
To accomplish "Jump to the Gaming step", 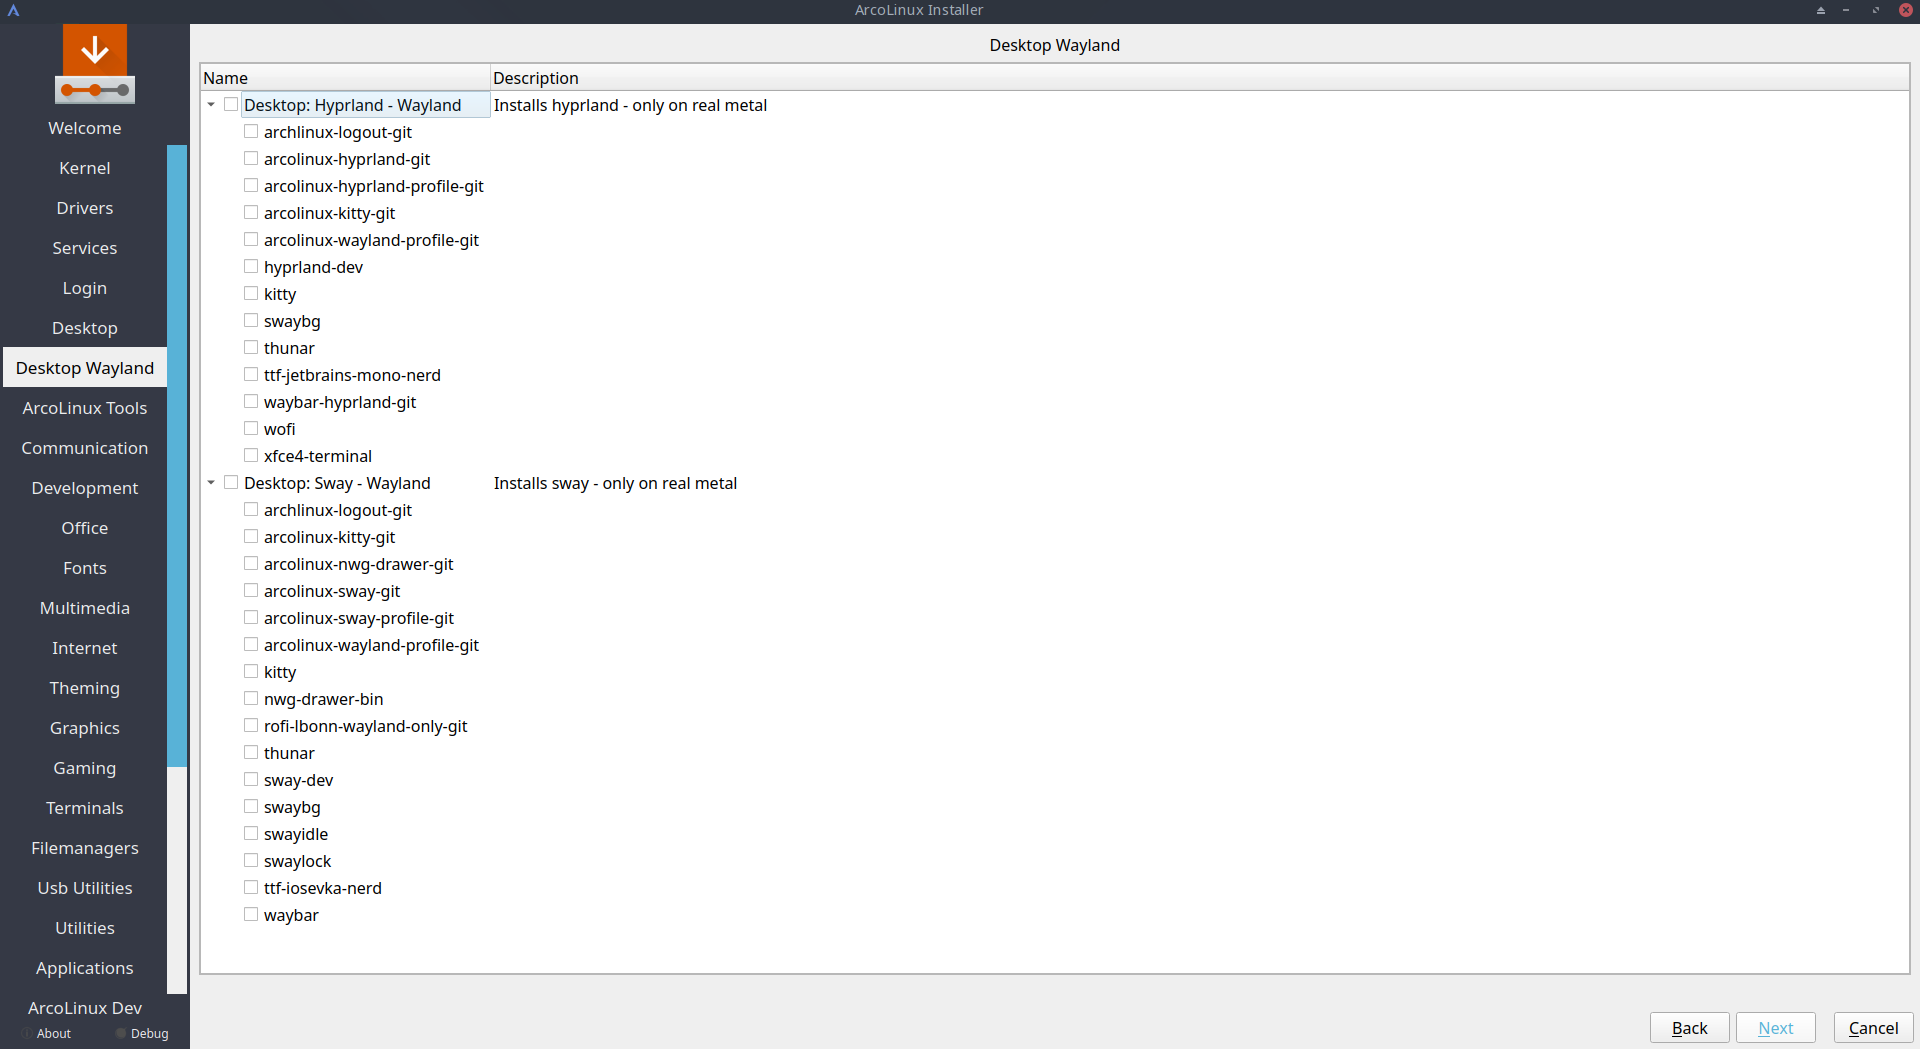I will [x=85, y=768].
